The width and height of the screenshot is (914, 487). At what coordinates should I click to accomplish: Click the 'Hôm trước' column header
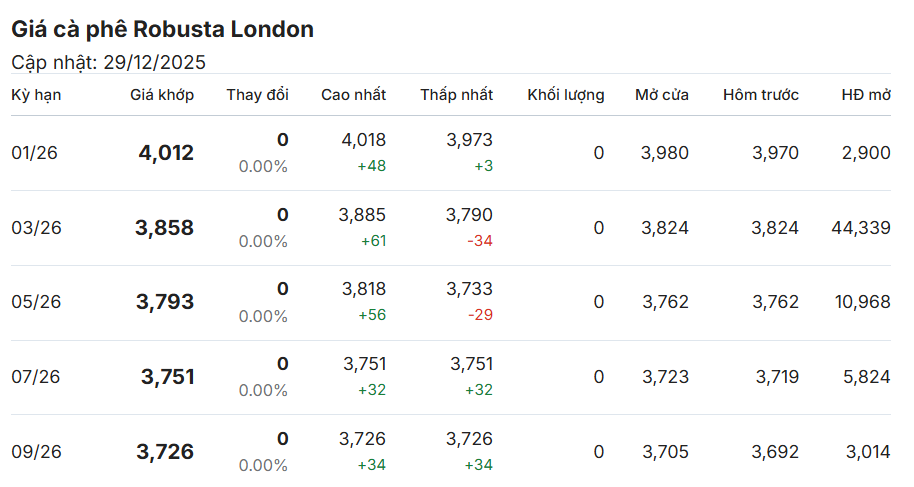[x=761, y=95]
